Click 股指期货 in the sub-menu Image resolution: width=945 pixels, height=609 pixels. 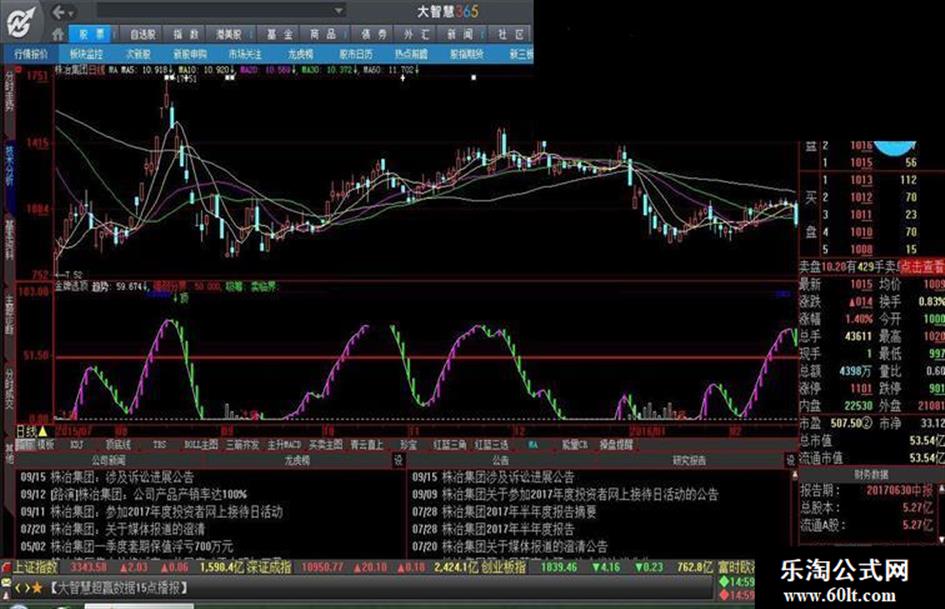click(466, 54)
